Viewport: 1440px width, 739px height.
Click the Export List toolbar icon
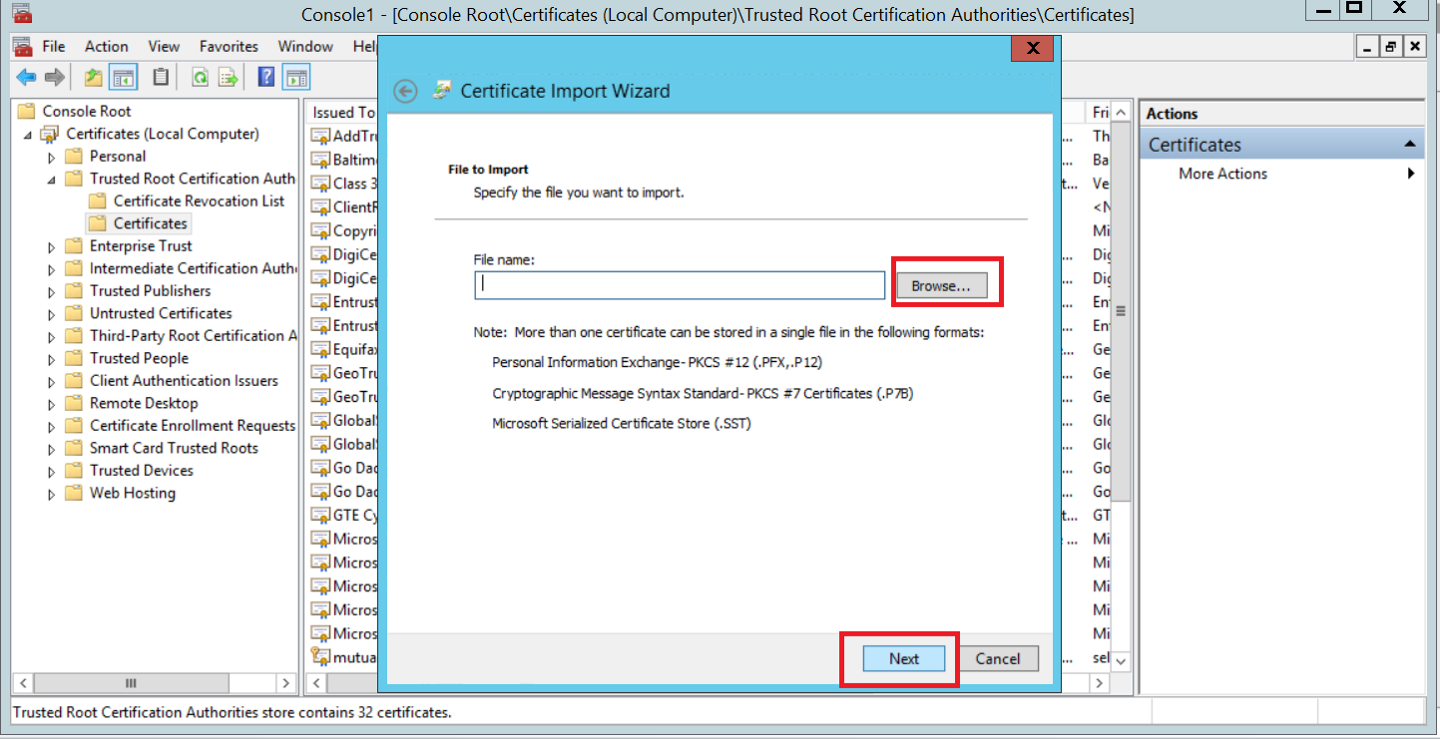click(x=228, y=78)
